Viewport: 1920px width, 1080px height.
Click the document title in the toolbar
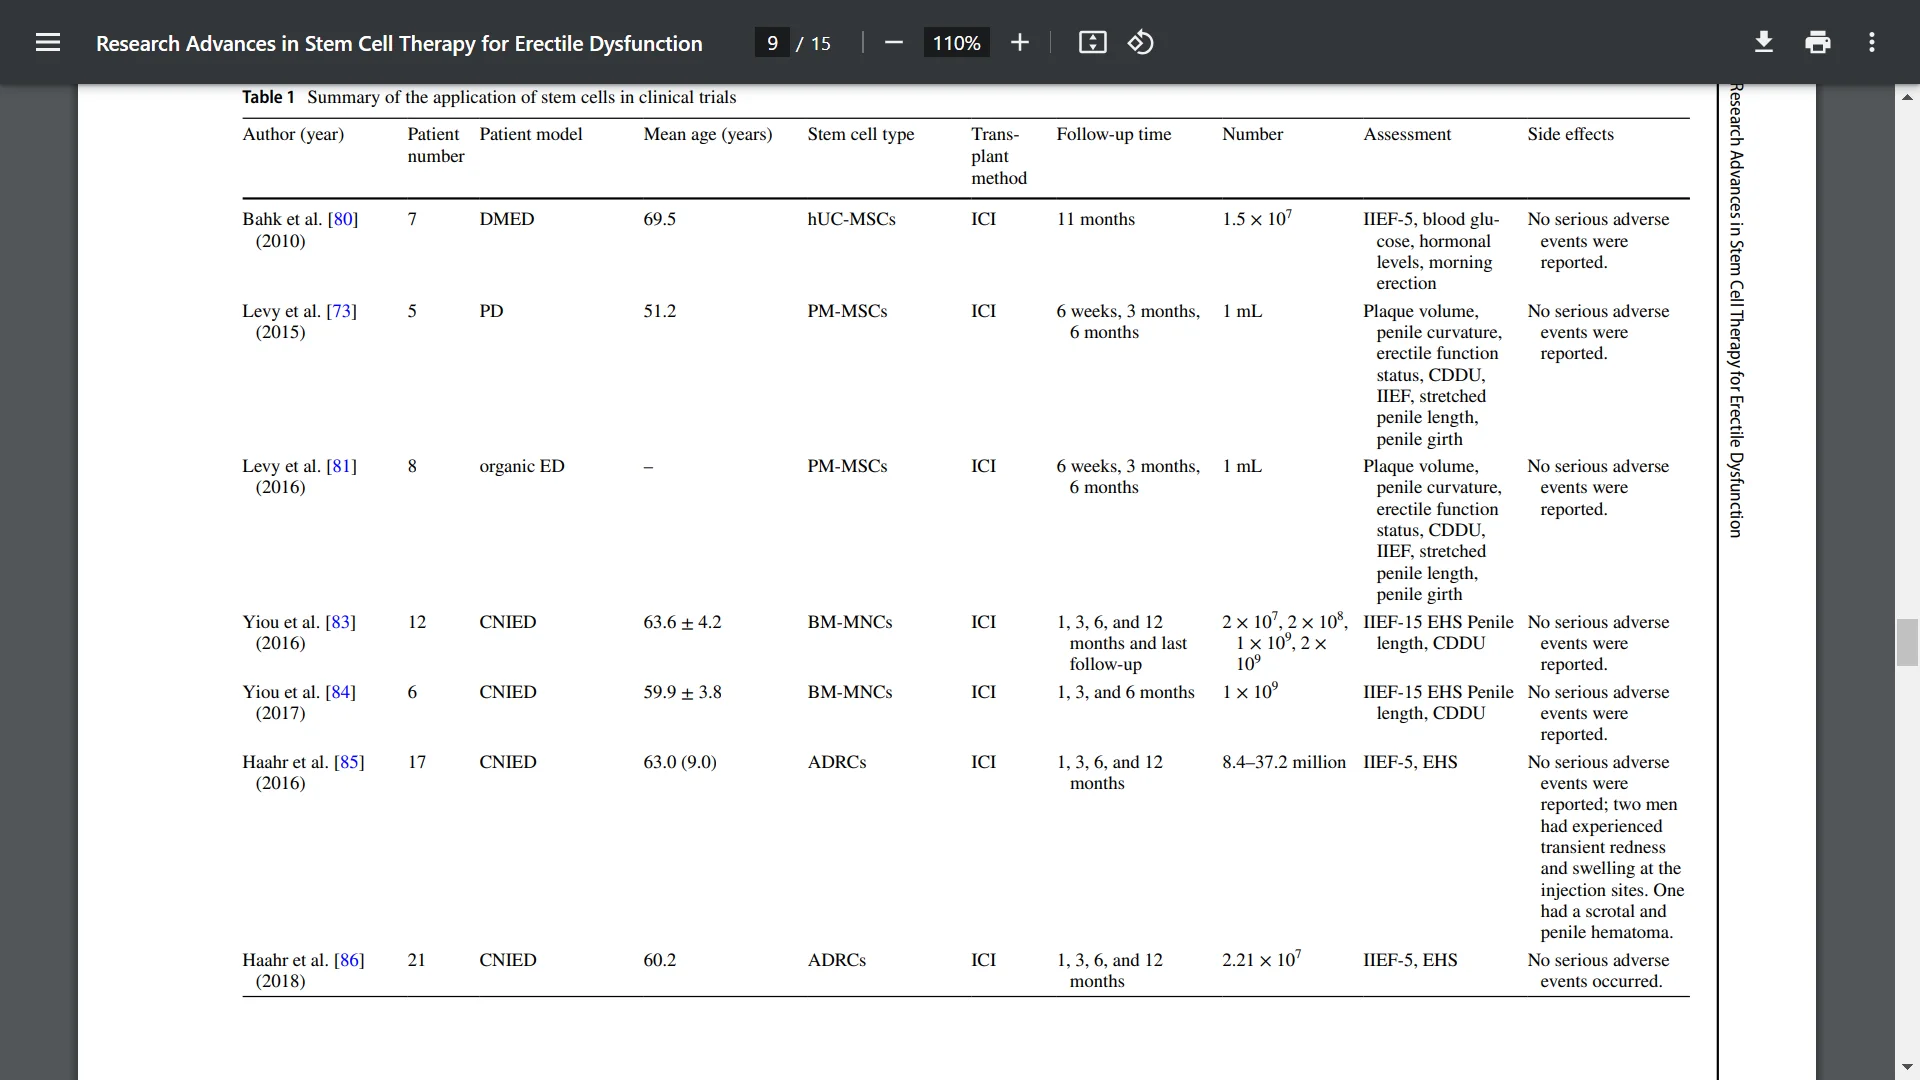(399, 43)
